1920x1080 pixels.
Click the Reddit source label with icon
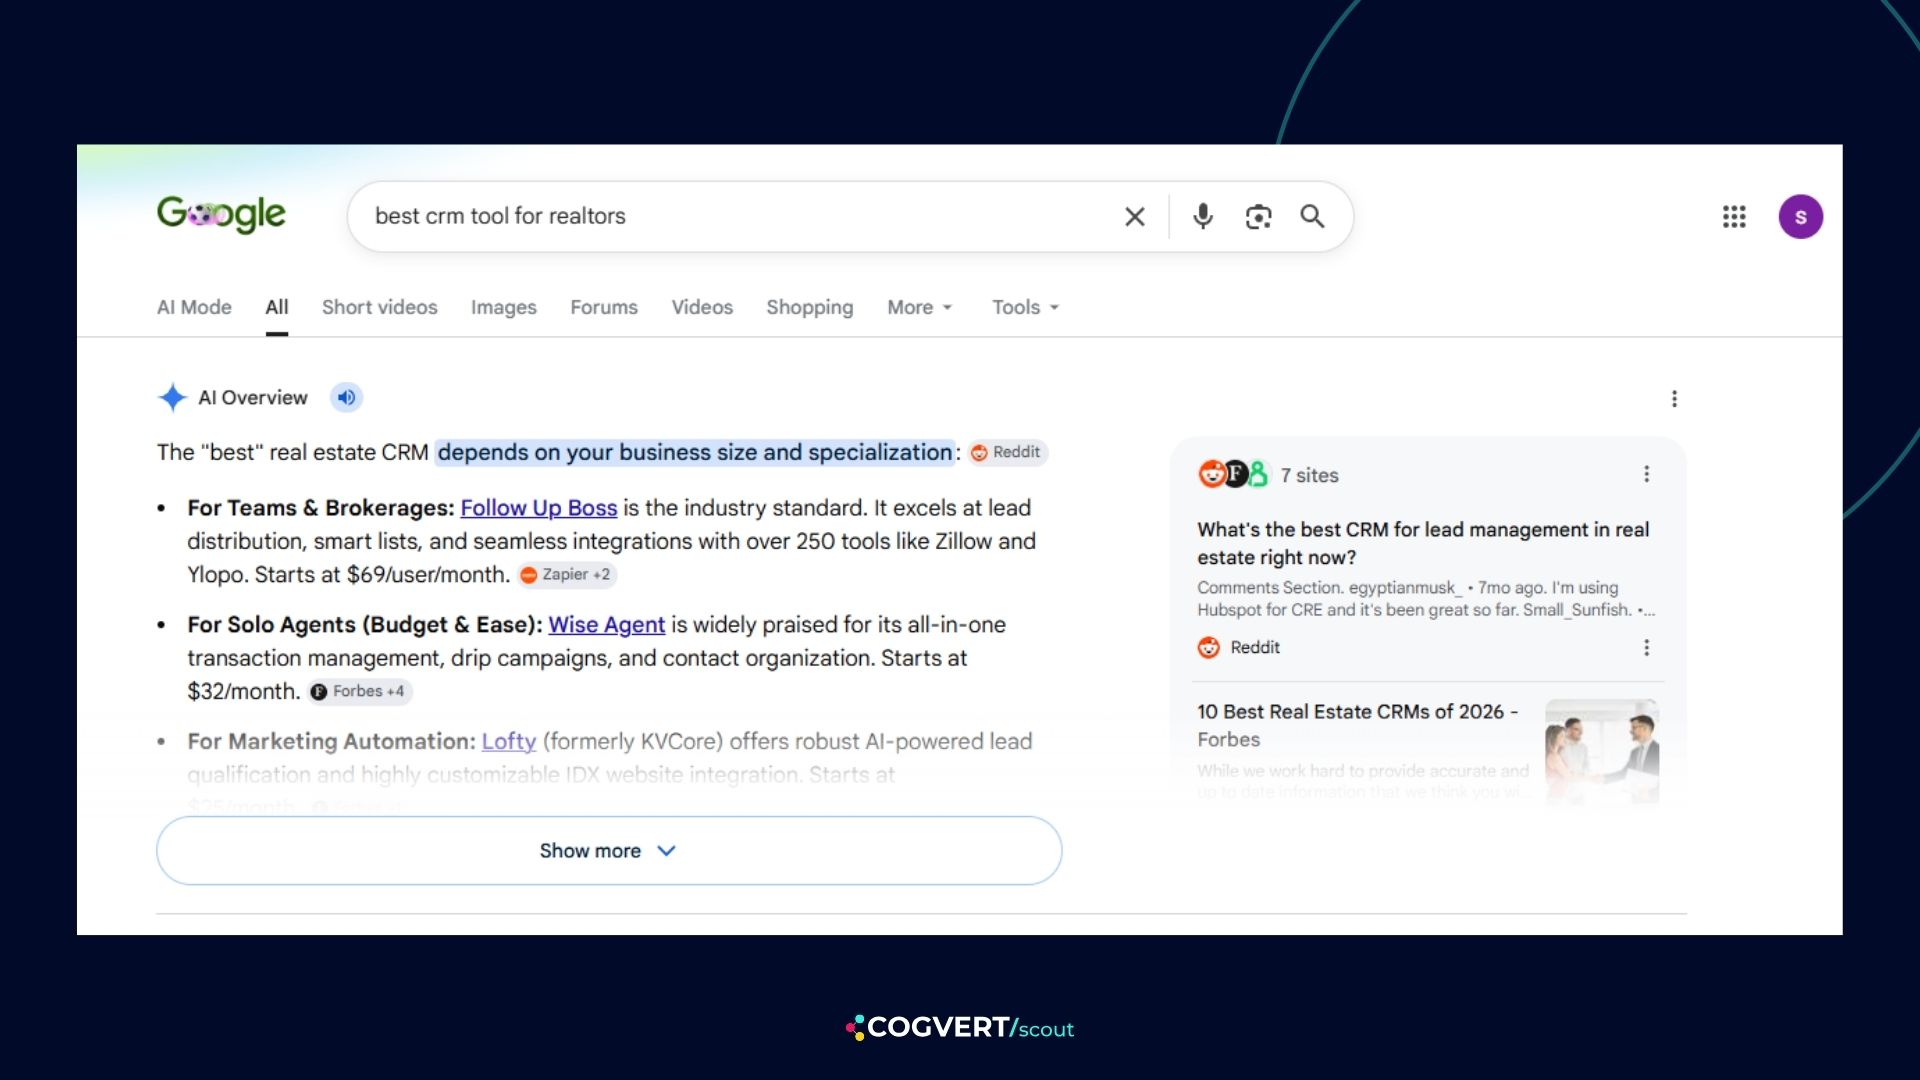click(1239, 648)
